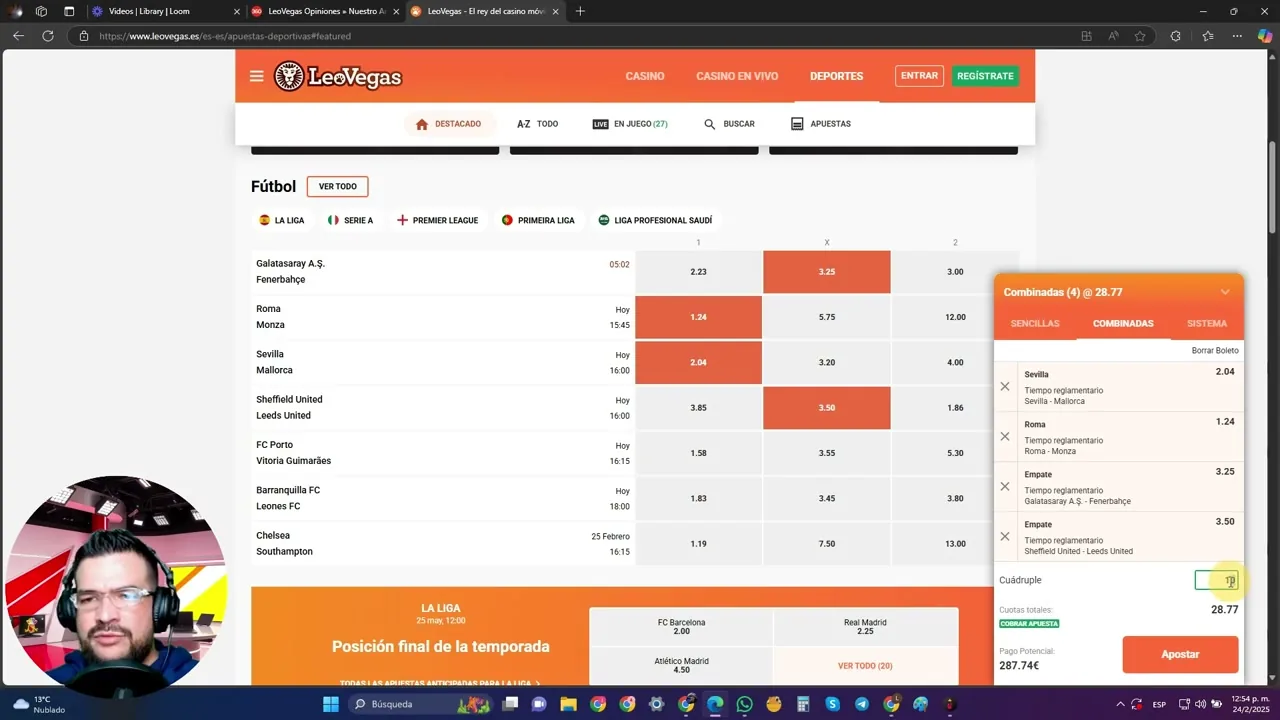This screenshot has height=720, width=1280.
Task: Deselect Galatasaray-Fenerbahçe draw odds 3.25
Action: tap(826, 272)
